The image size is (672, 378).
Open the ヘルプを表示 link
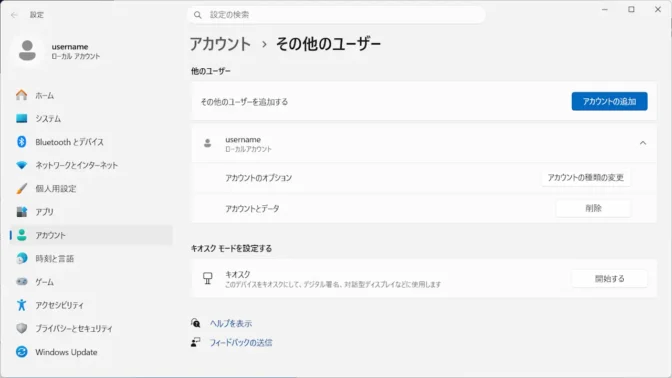tap(231, 323)
